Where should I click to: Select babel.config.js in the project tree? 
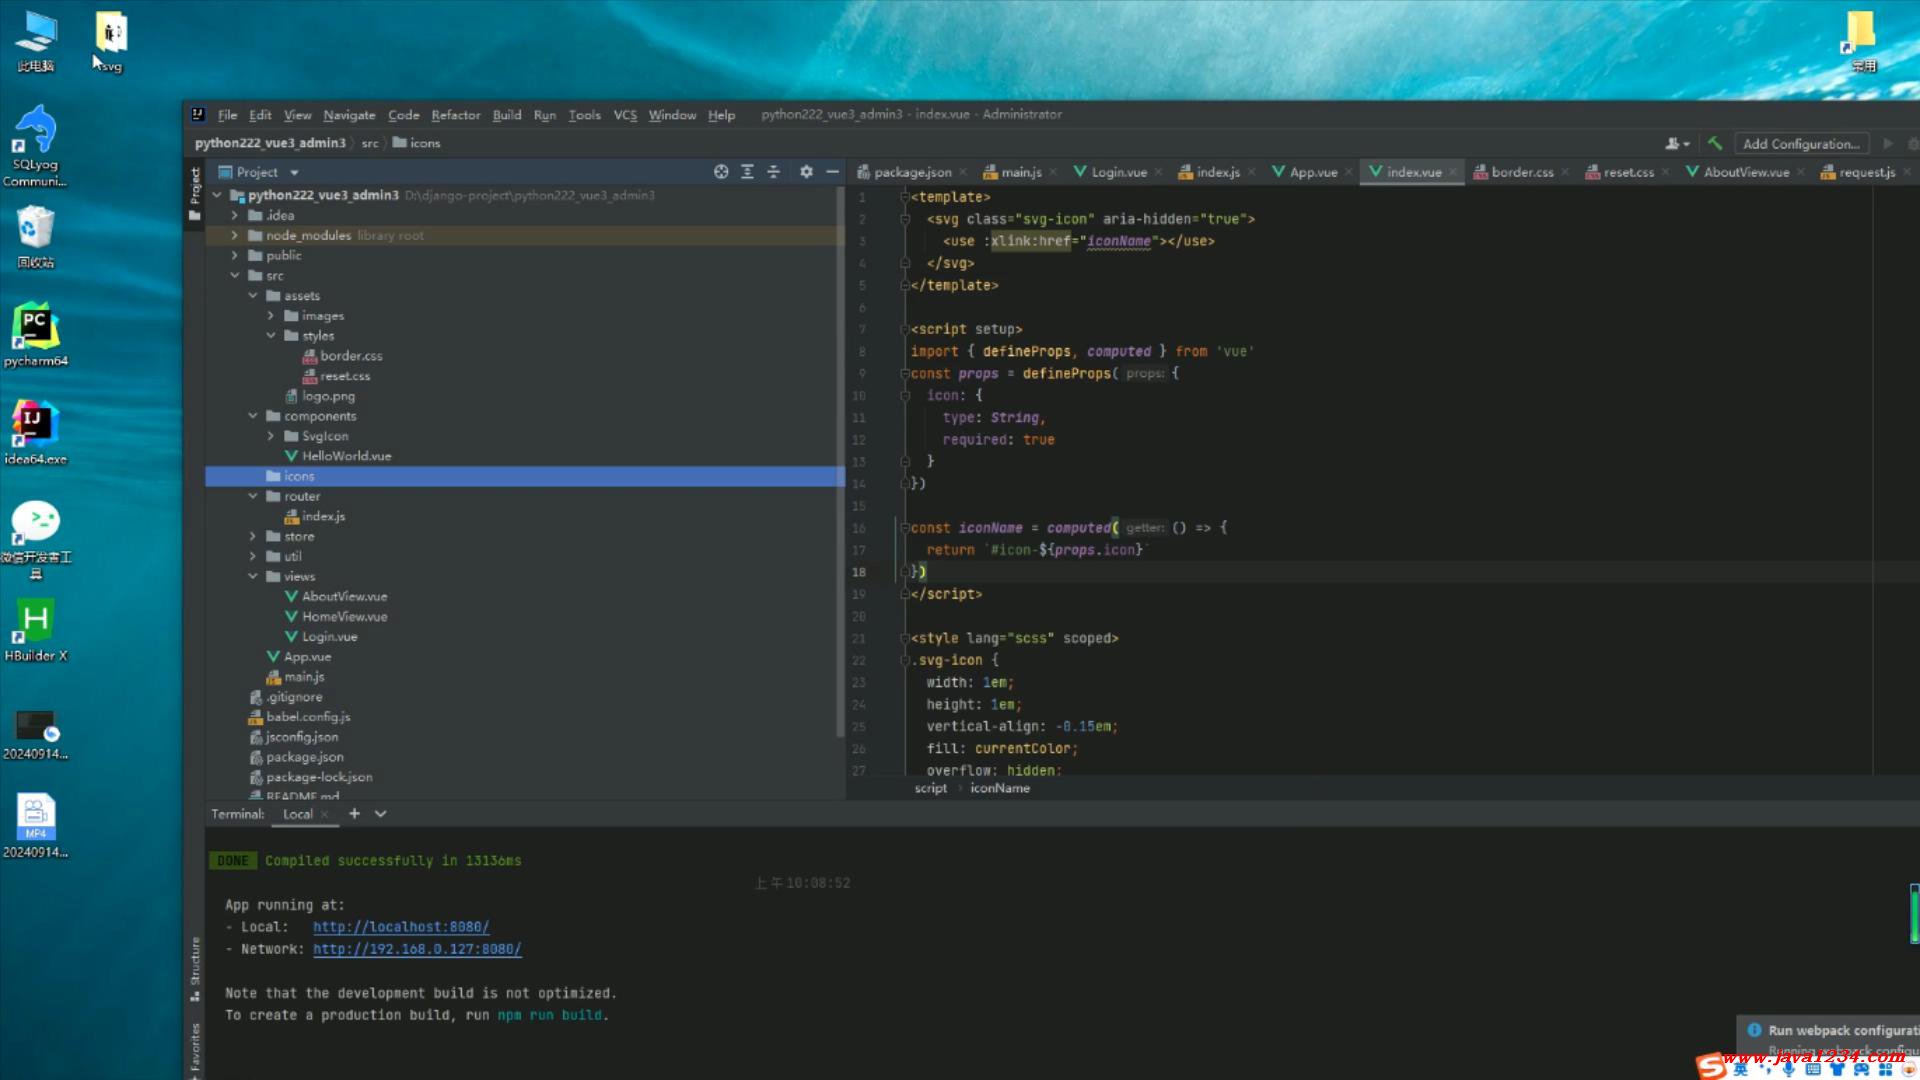pyautogui.click(x=308, y=717)
